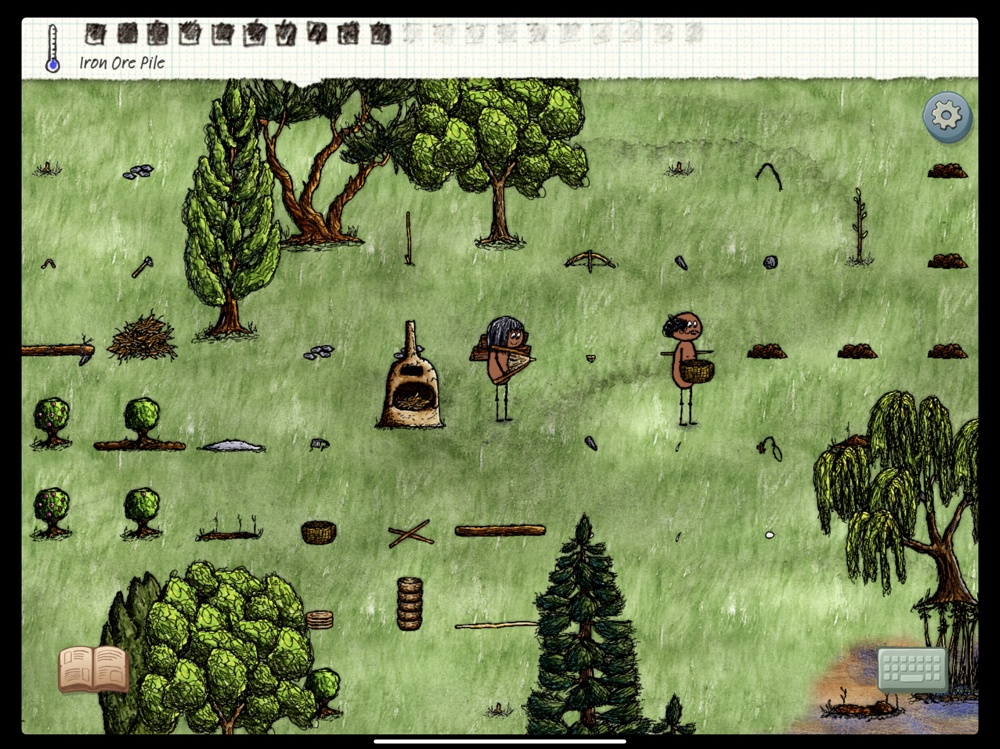The height and width of the screenshot is (749, 1000).
Task: Tap the last faded food pip
Action: point(695,32)
